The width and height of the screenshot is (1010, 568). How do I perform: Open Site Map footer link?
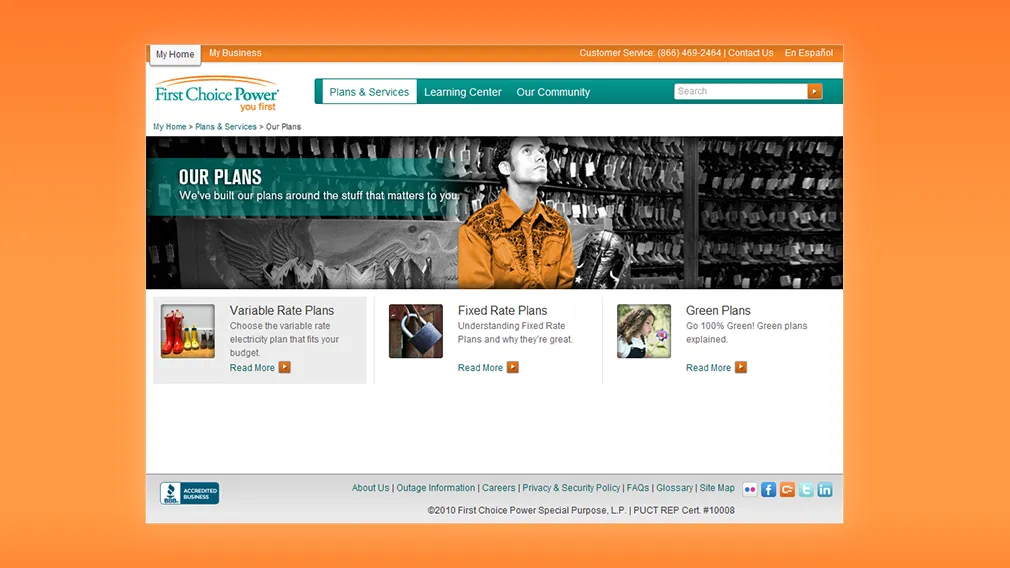(717, 488)
